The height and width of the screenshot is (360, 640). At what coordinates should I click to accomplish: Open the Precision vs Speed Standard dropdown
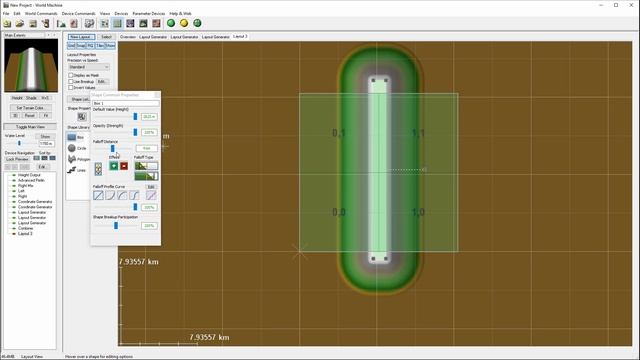coord(89,67)
